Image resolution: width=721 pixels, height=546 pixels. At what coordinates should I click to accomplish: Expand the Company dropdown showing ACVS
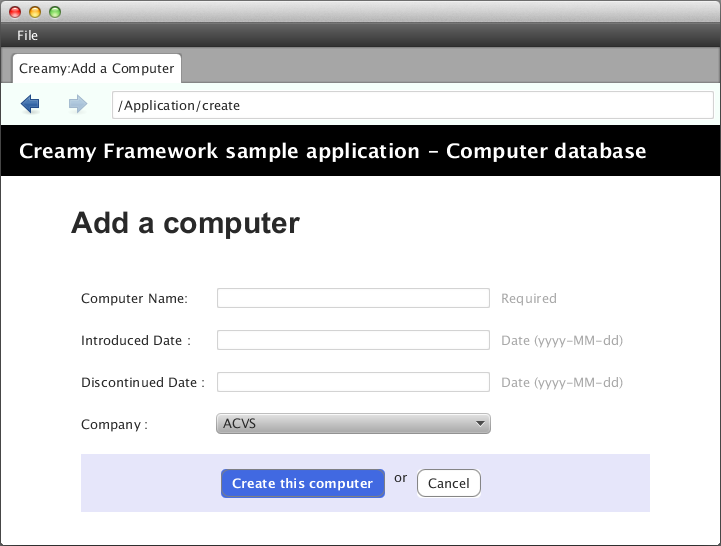tap(353, 424)
